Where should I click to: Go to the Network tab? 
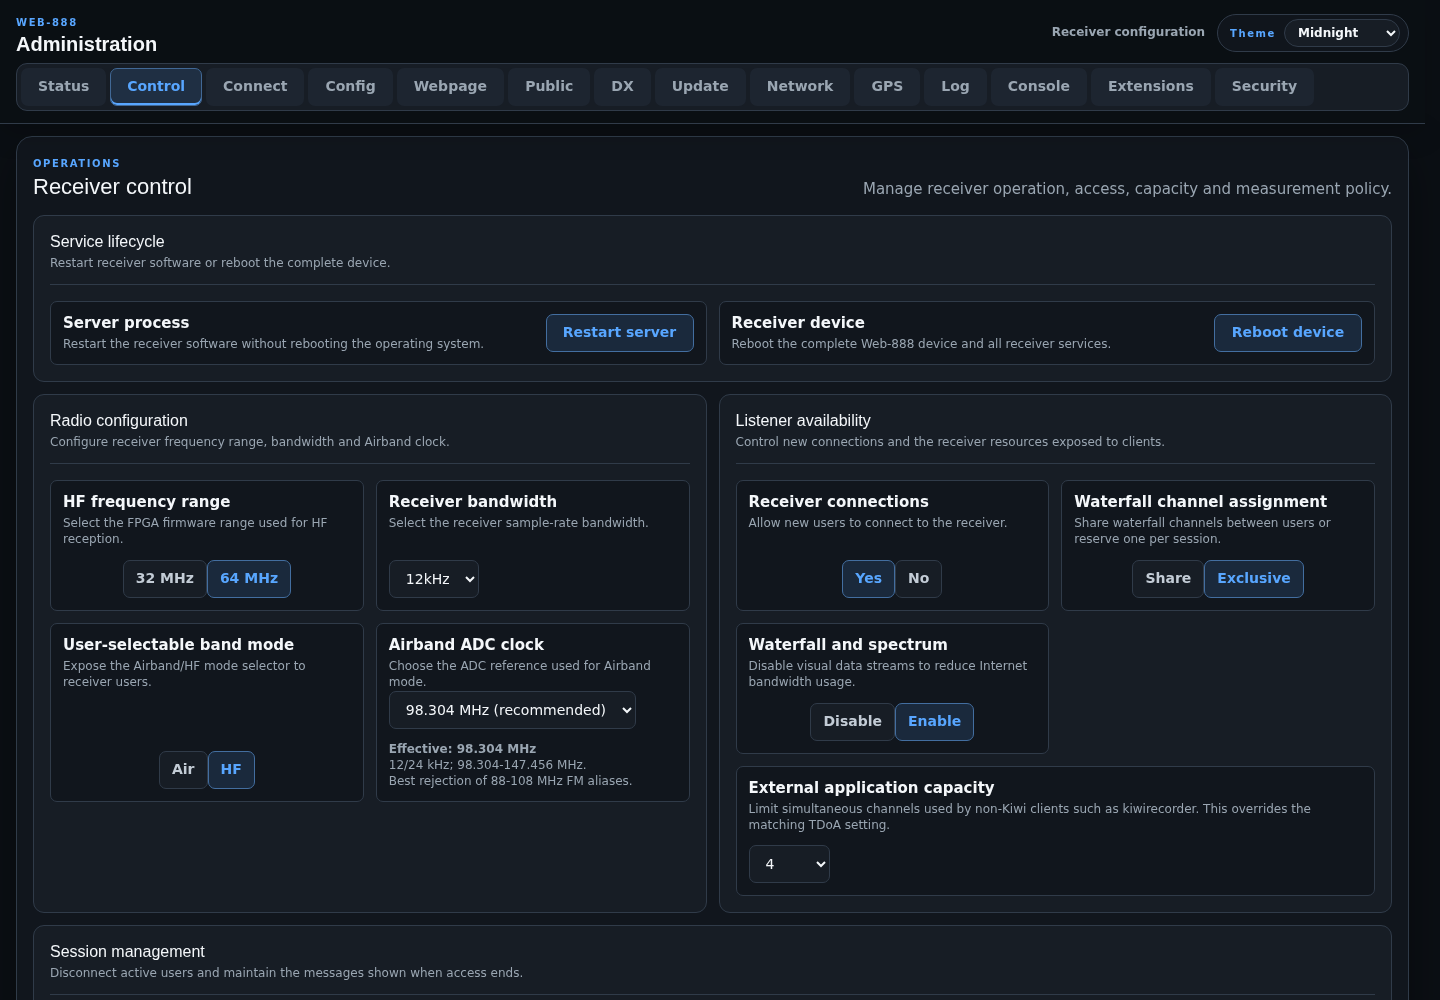(800, 87)
